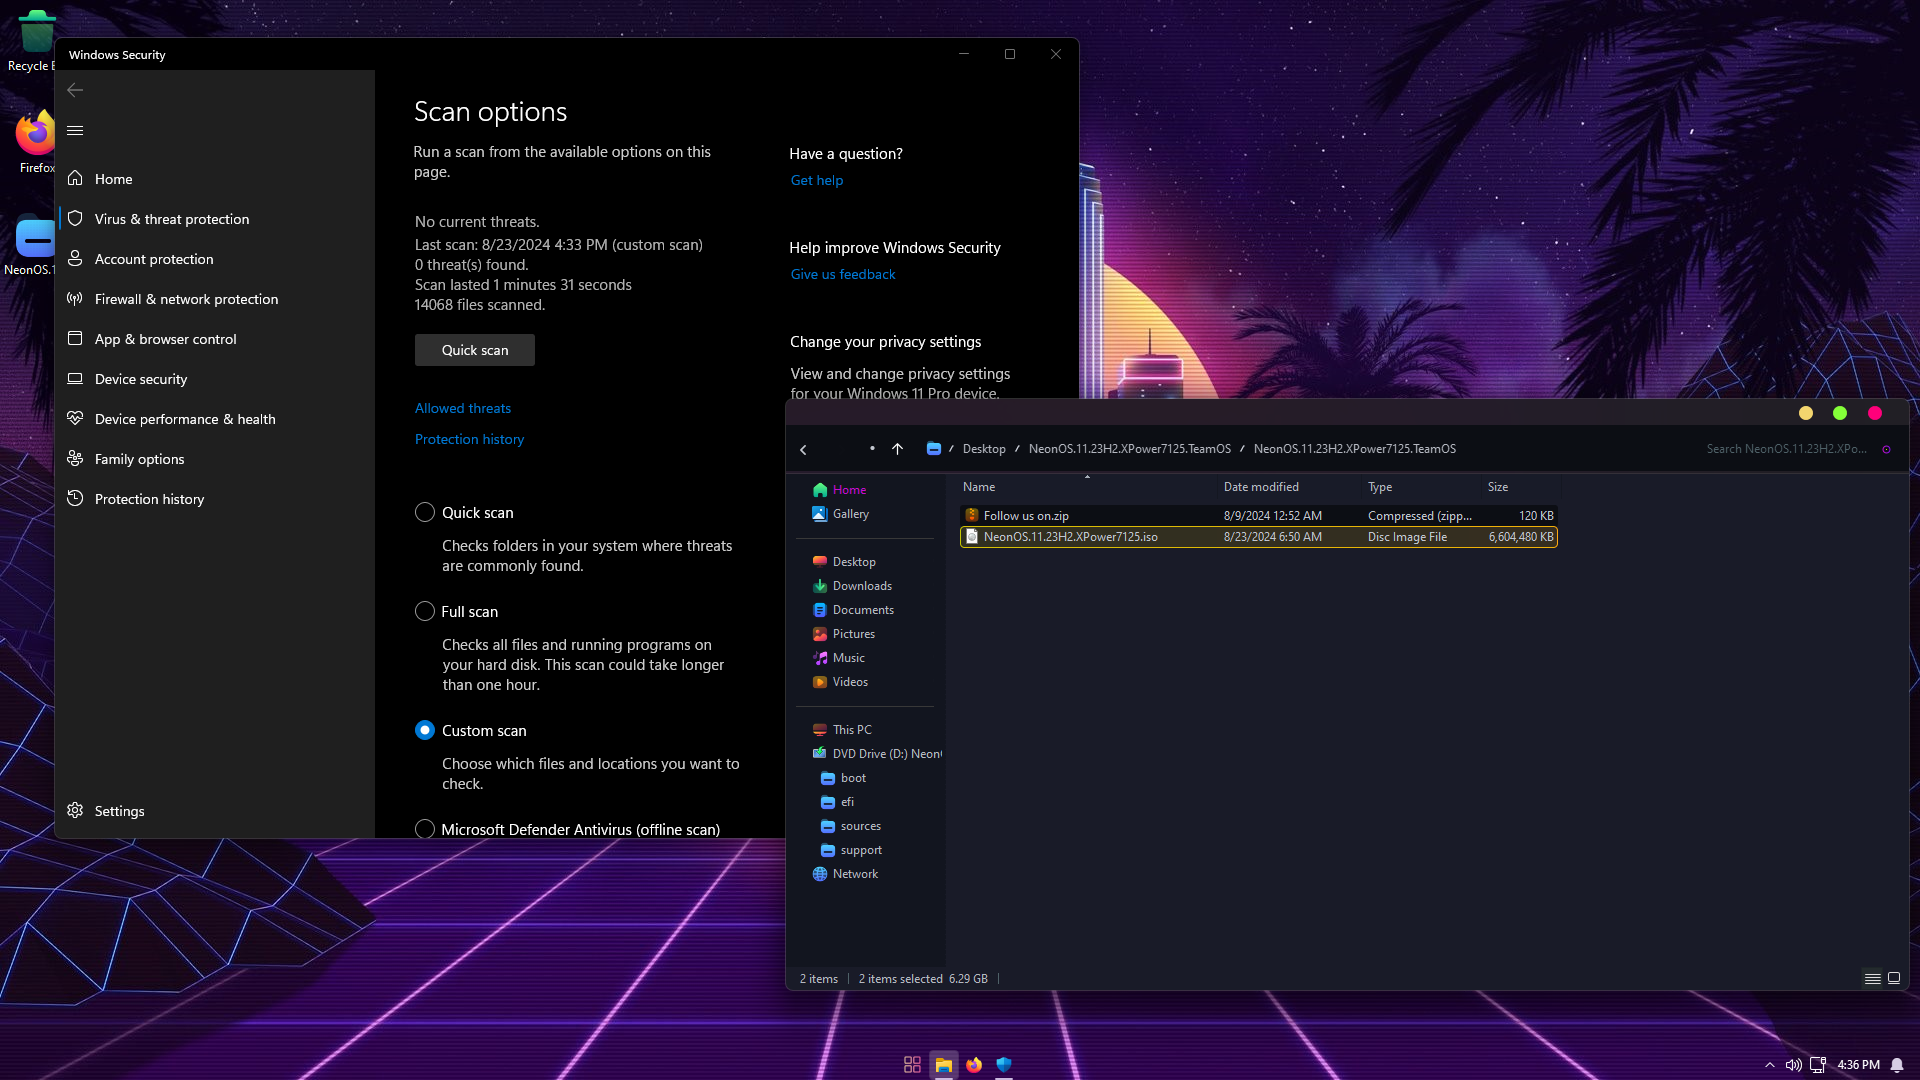Click the Desktop breadcrumb in the address bar

(984, 449)
